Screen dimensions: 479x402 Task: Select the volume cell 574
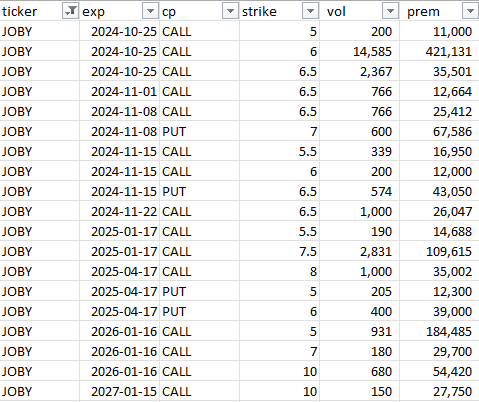point(359,191)
